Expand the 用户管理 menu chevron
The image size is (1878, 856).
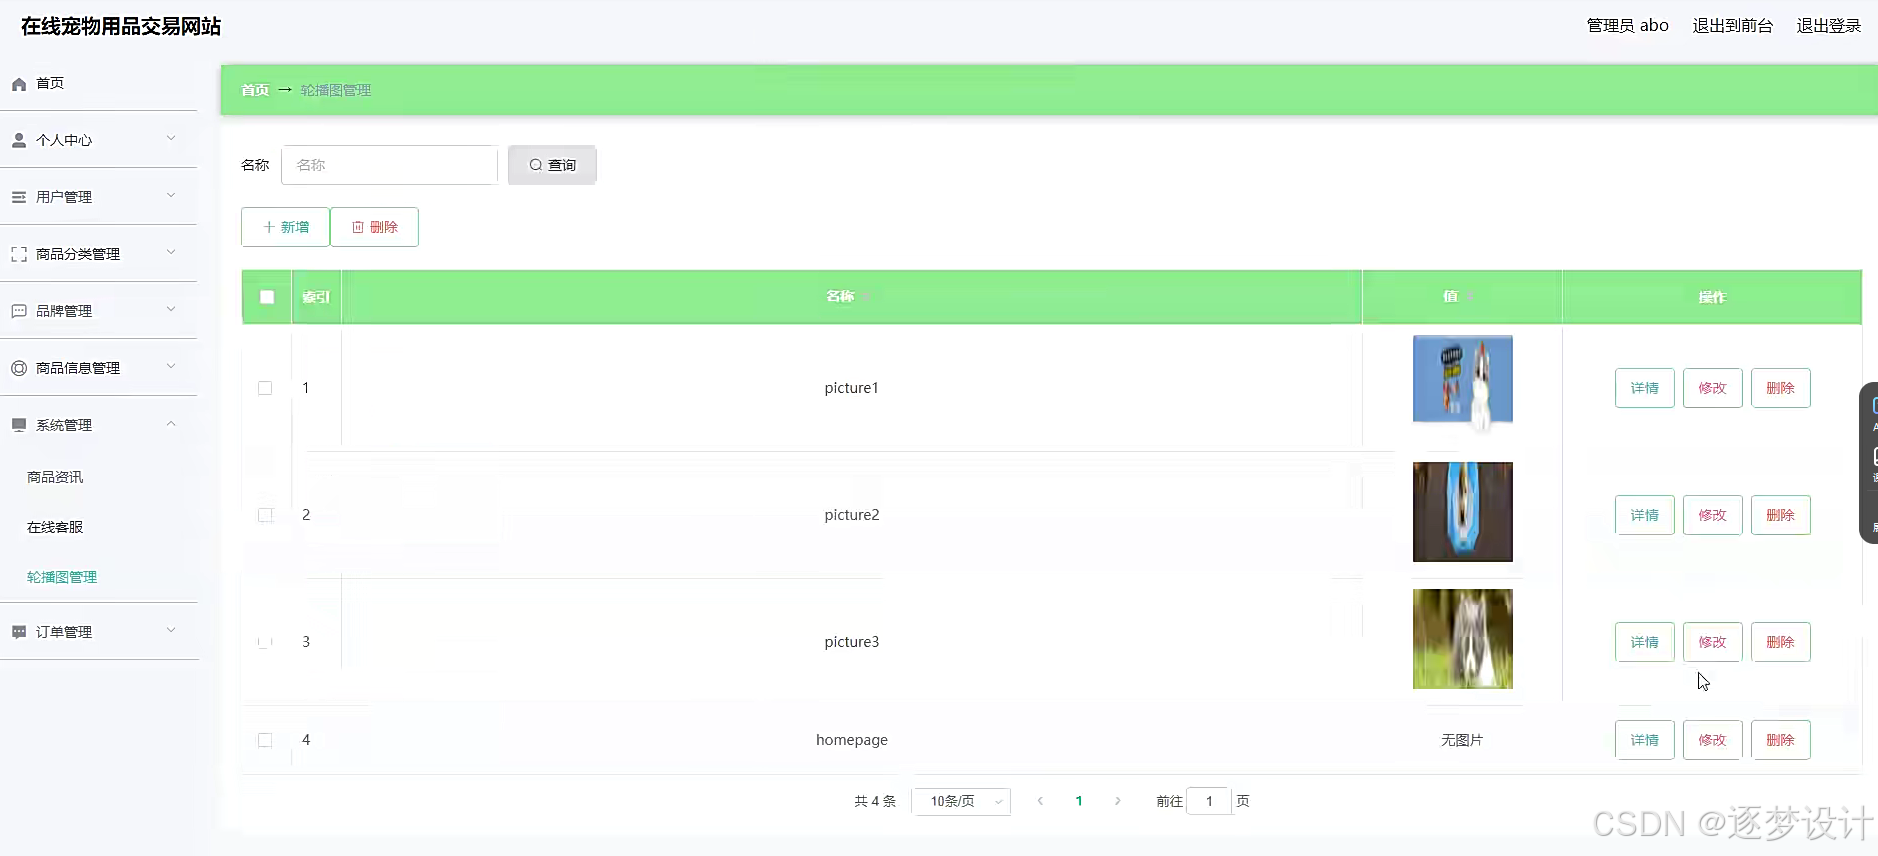click(x=171, y=196)
